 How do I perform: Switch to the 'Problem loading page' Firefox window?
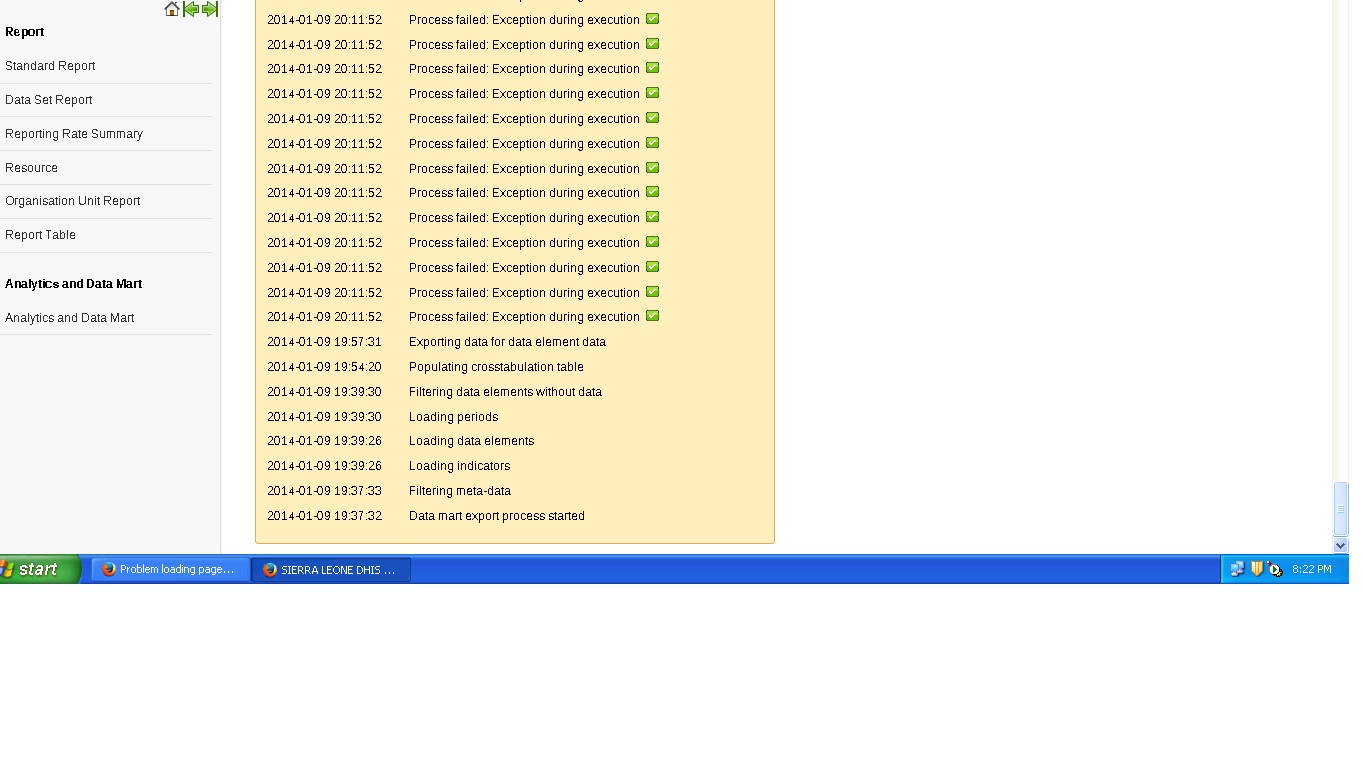[170, 570]
